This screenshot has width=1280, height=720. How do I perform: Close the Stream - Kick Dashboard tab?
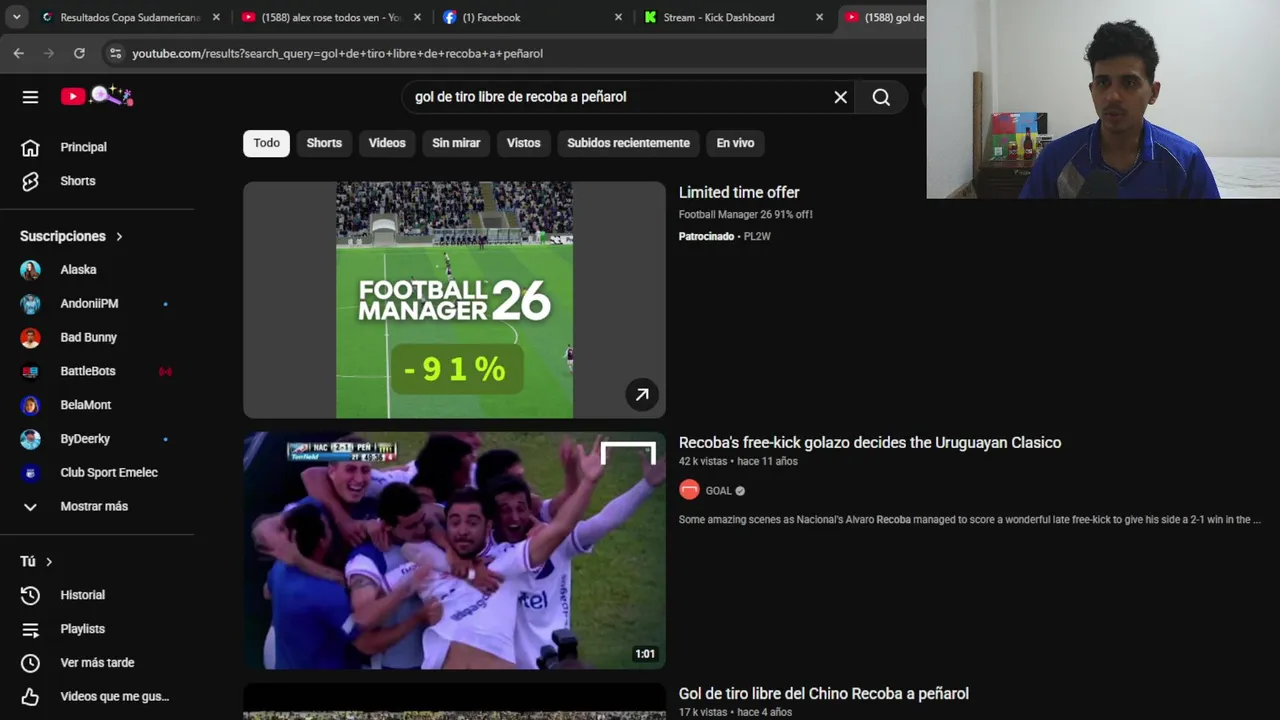819,17
